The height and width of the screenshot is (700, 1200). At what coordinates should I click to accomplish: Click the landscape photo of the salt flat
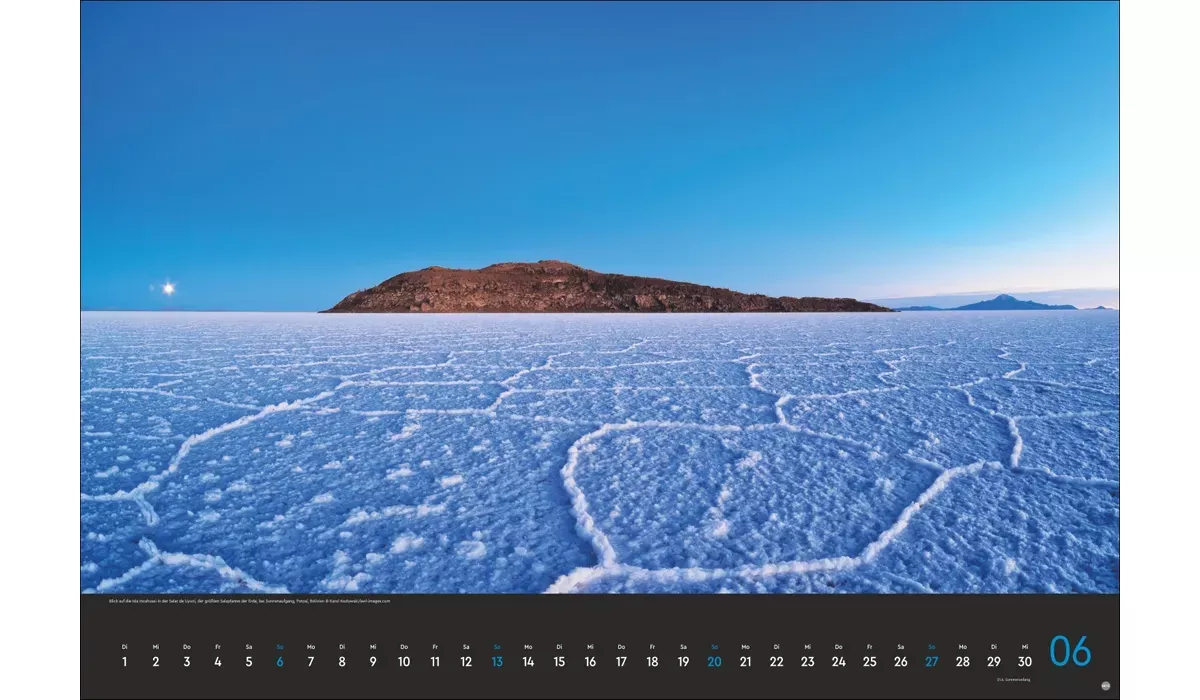point(600,297)
